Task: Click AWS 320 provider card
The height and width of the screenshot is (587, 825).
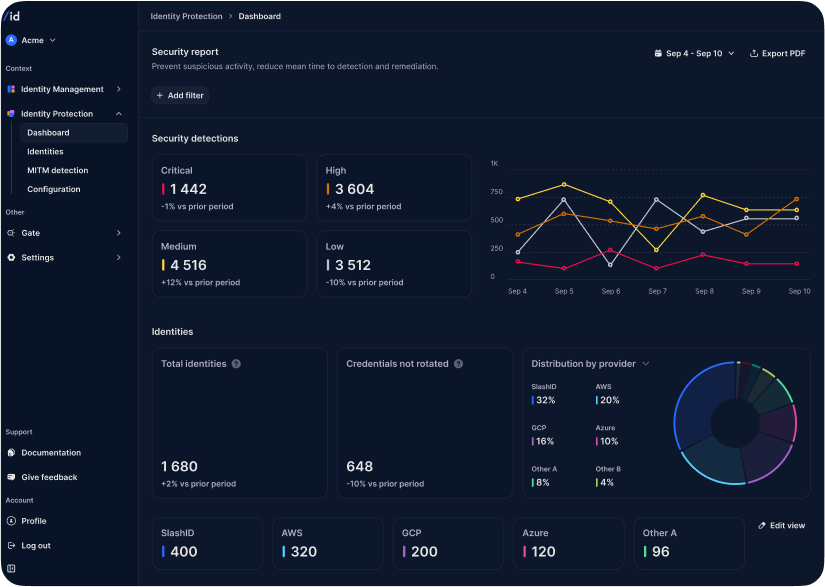Action: (328, 543)
